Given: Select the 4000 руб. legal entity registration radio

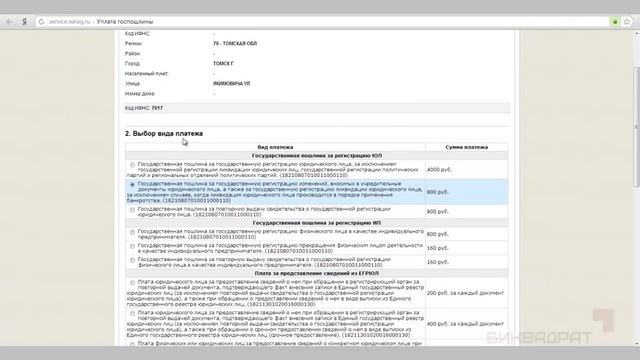Looking at the screenshot, I should 132,165.
